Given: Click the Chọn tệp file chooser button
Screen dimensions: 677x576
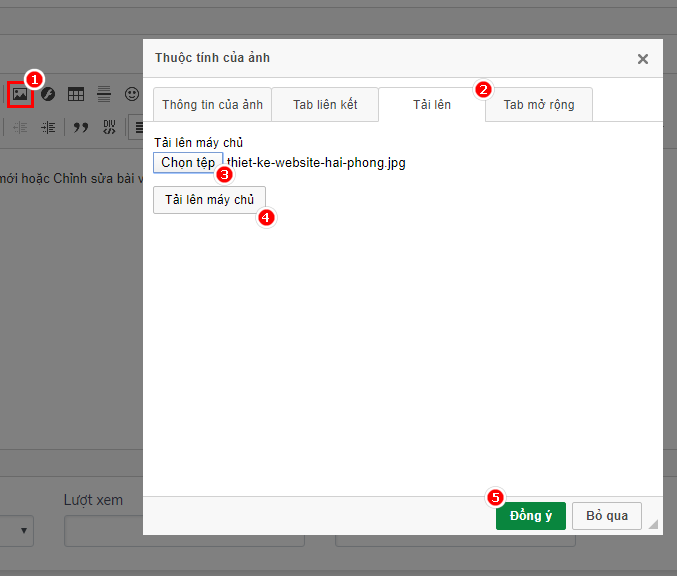Looking at the screenshot, I should (188, 162).
